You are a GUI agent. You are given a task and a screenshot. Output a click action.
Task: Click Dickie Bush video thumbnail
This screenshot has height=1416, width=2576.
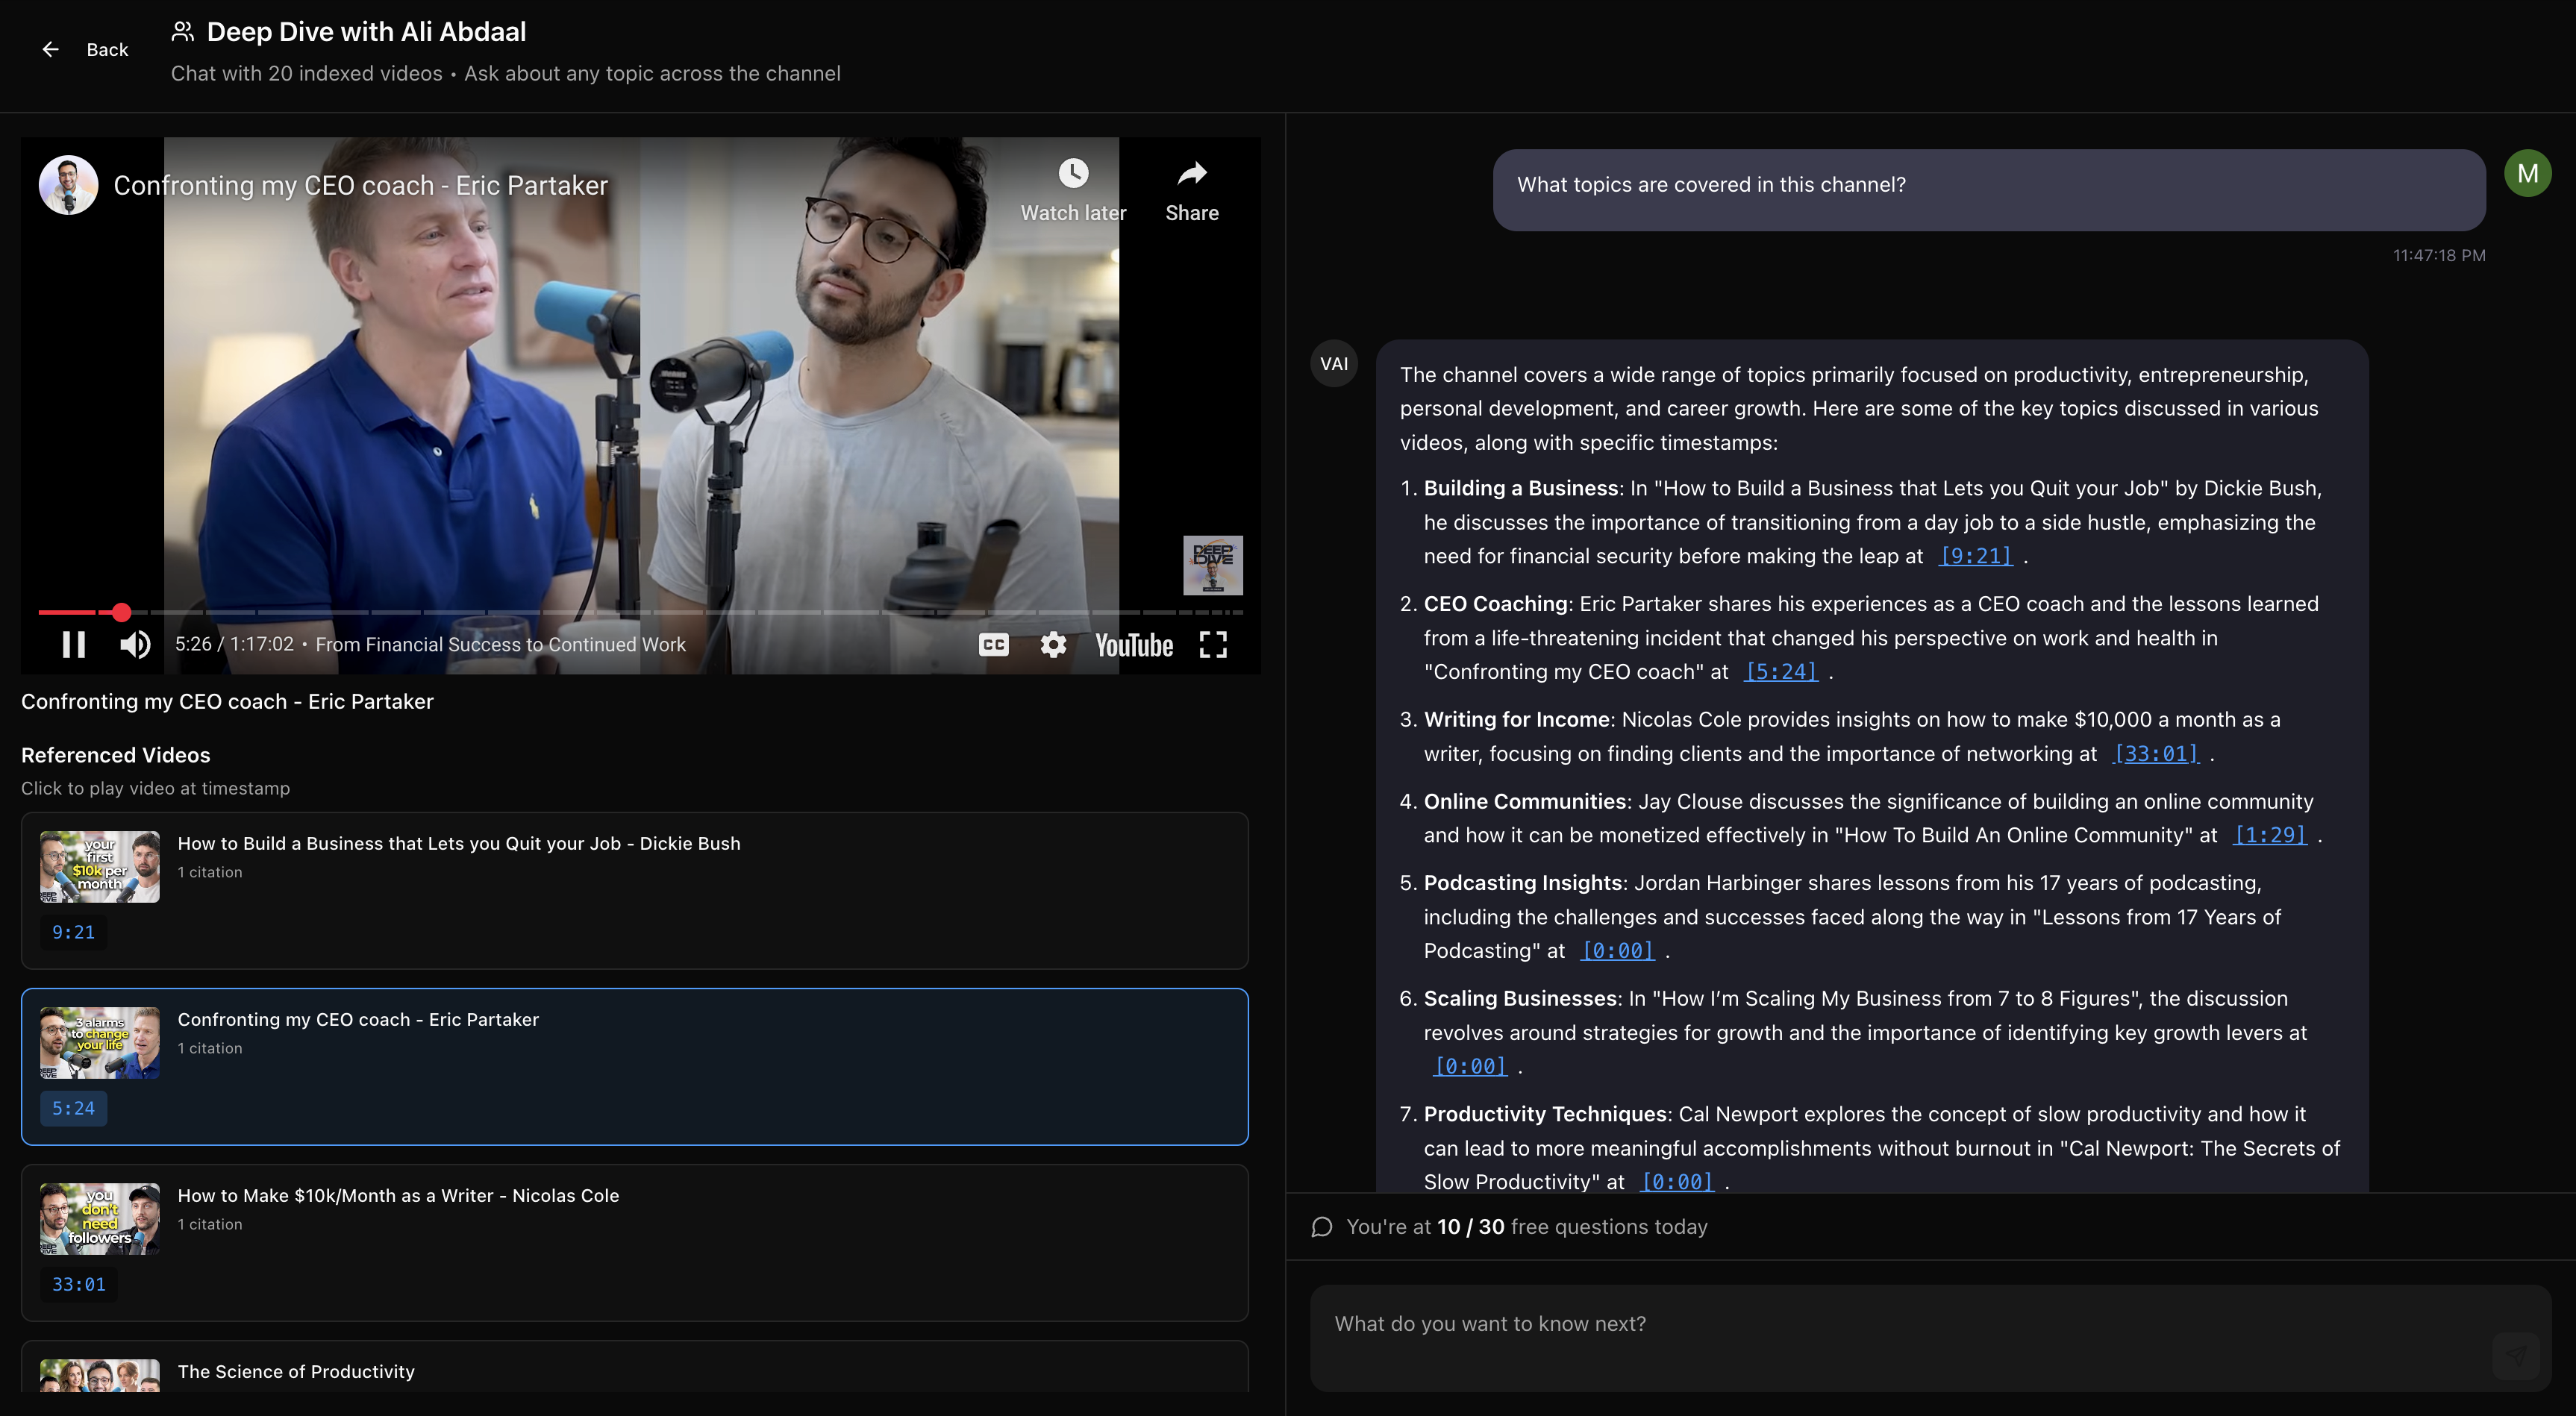99,867
